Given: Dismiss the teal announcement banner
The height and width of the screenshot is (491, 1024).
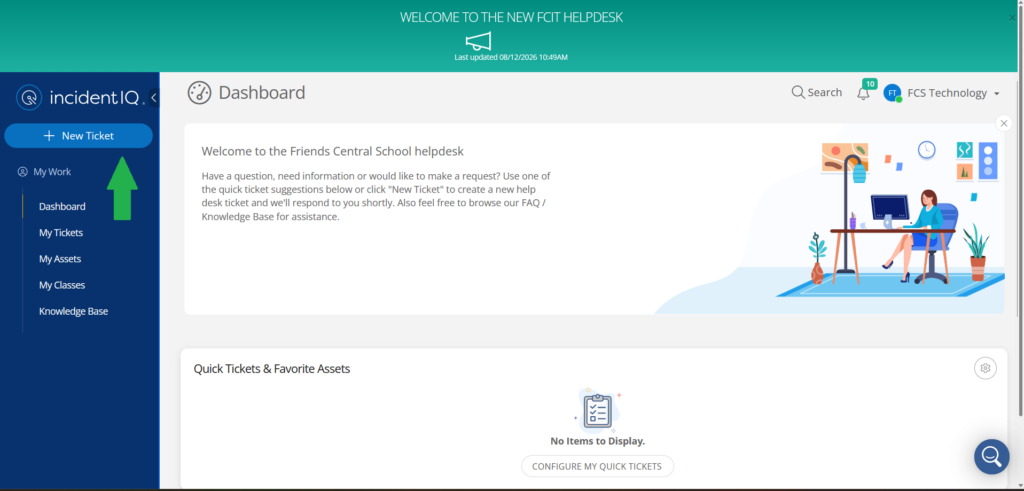Looking at the screenshot, I should point(1012,18).
